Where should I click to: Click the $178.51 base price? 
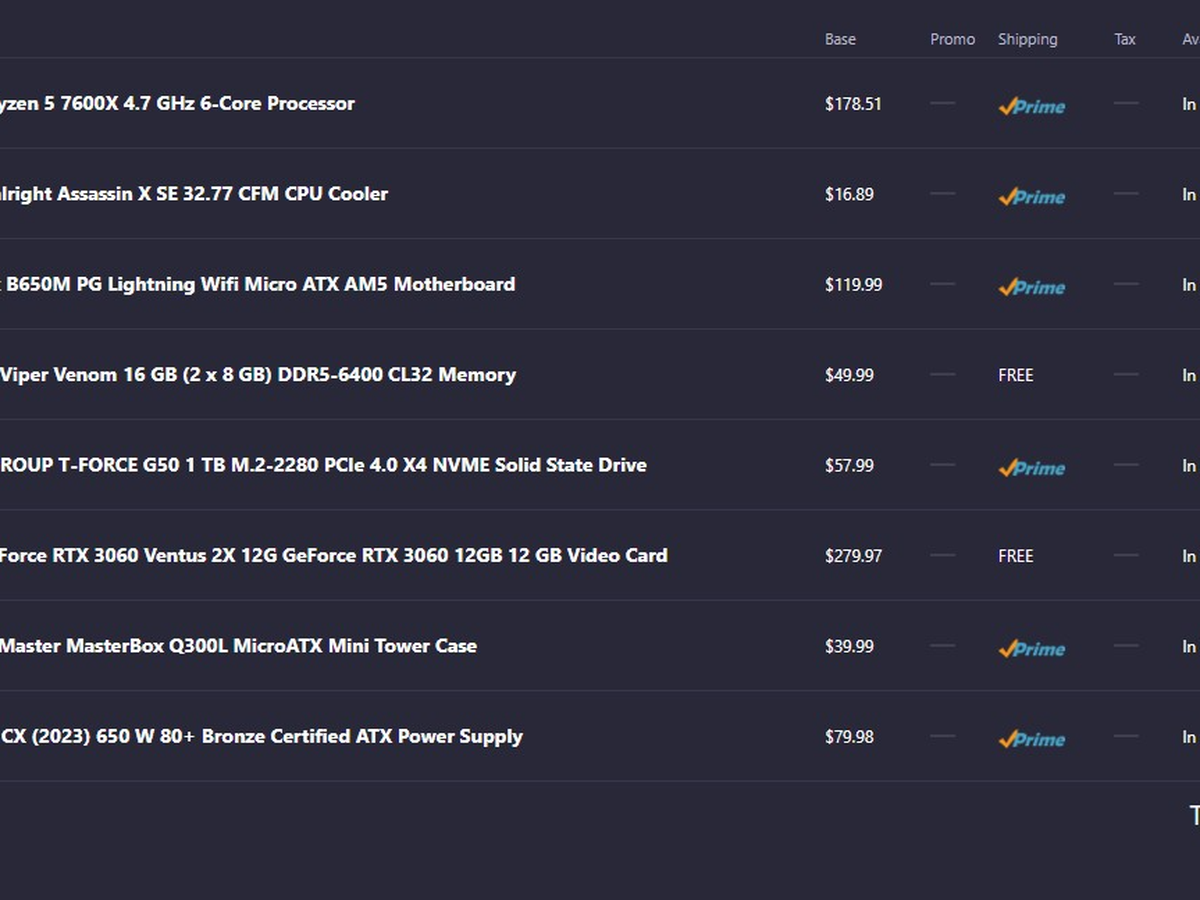tap(853, 104)
